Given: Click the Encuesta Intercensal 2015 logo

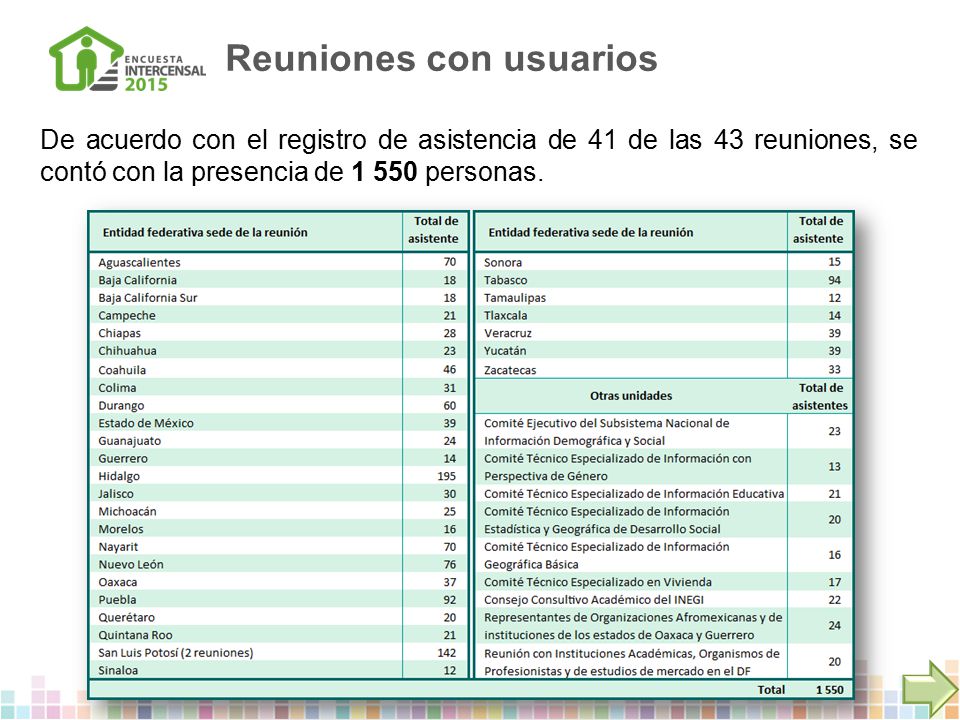Looking at the screenshot, I should (127, 60).
